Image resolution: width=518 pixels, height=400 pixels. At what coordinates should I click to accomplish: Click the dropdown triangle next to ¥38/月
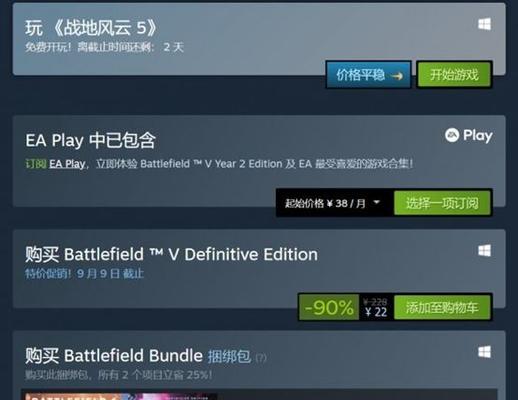[377, 202]
